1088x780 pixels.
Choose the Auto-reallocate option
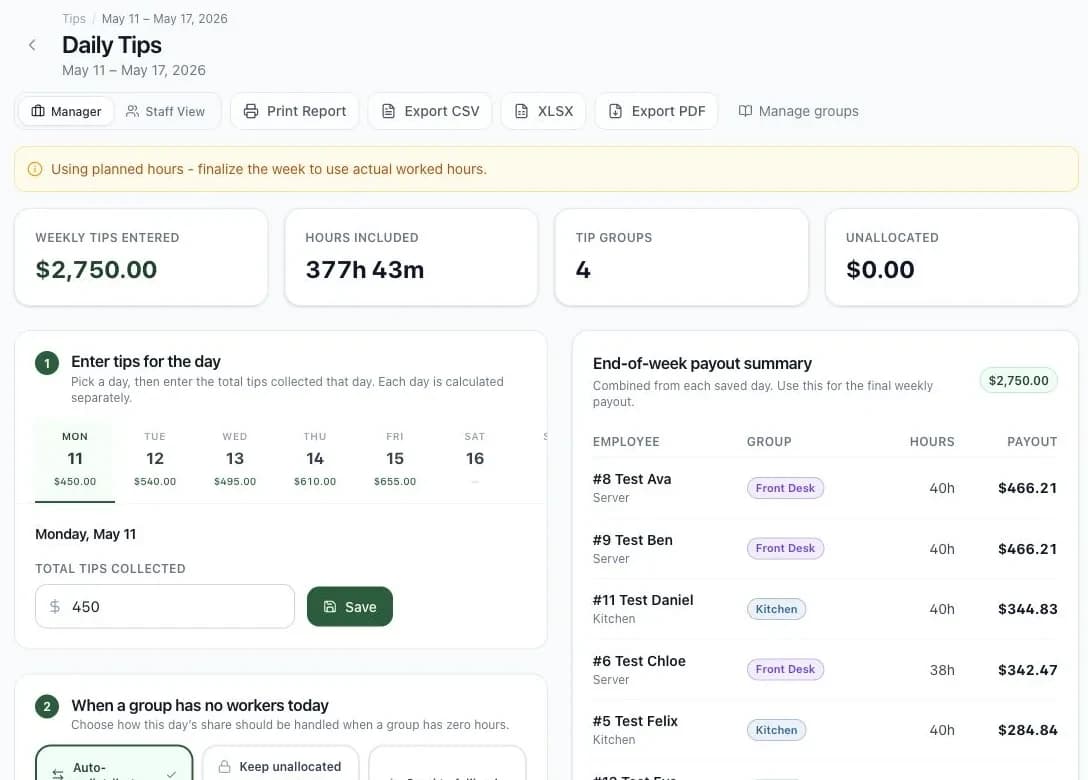pyautogui.click(x=114, y=763)
